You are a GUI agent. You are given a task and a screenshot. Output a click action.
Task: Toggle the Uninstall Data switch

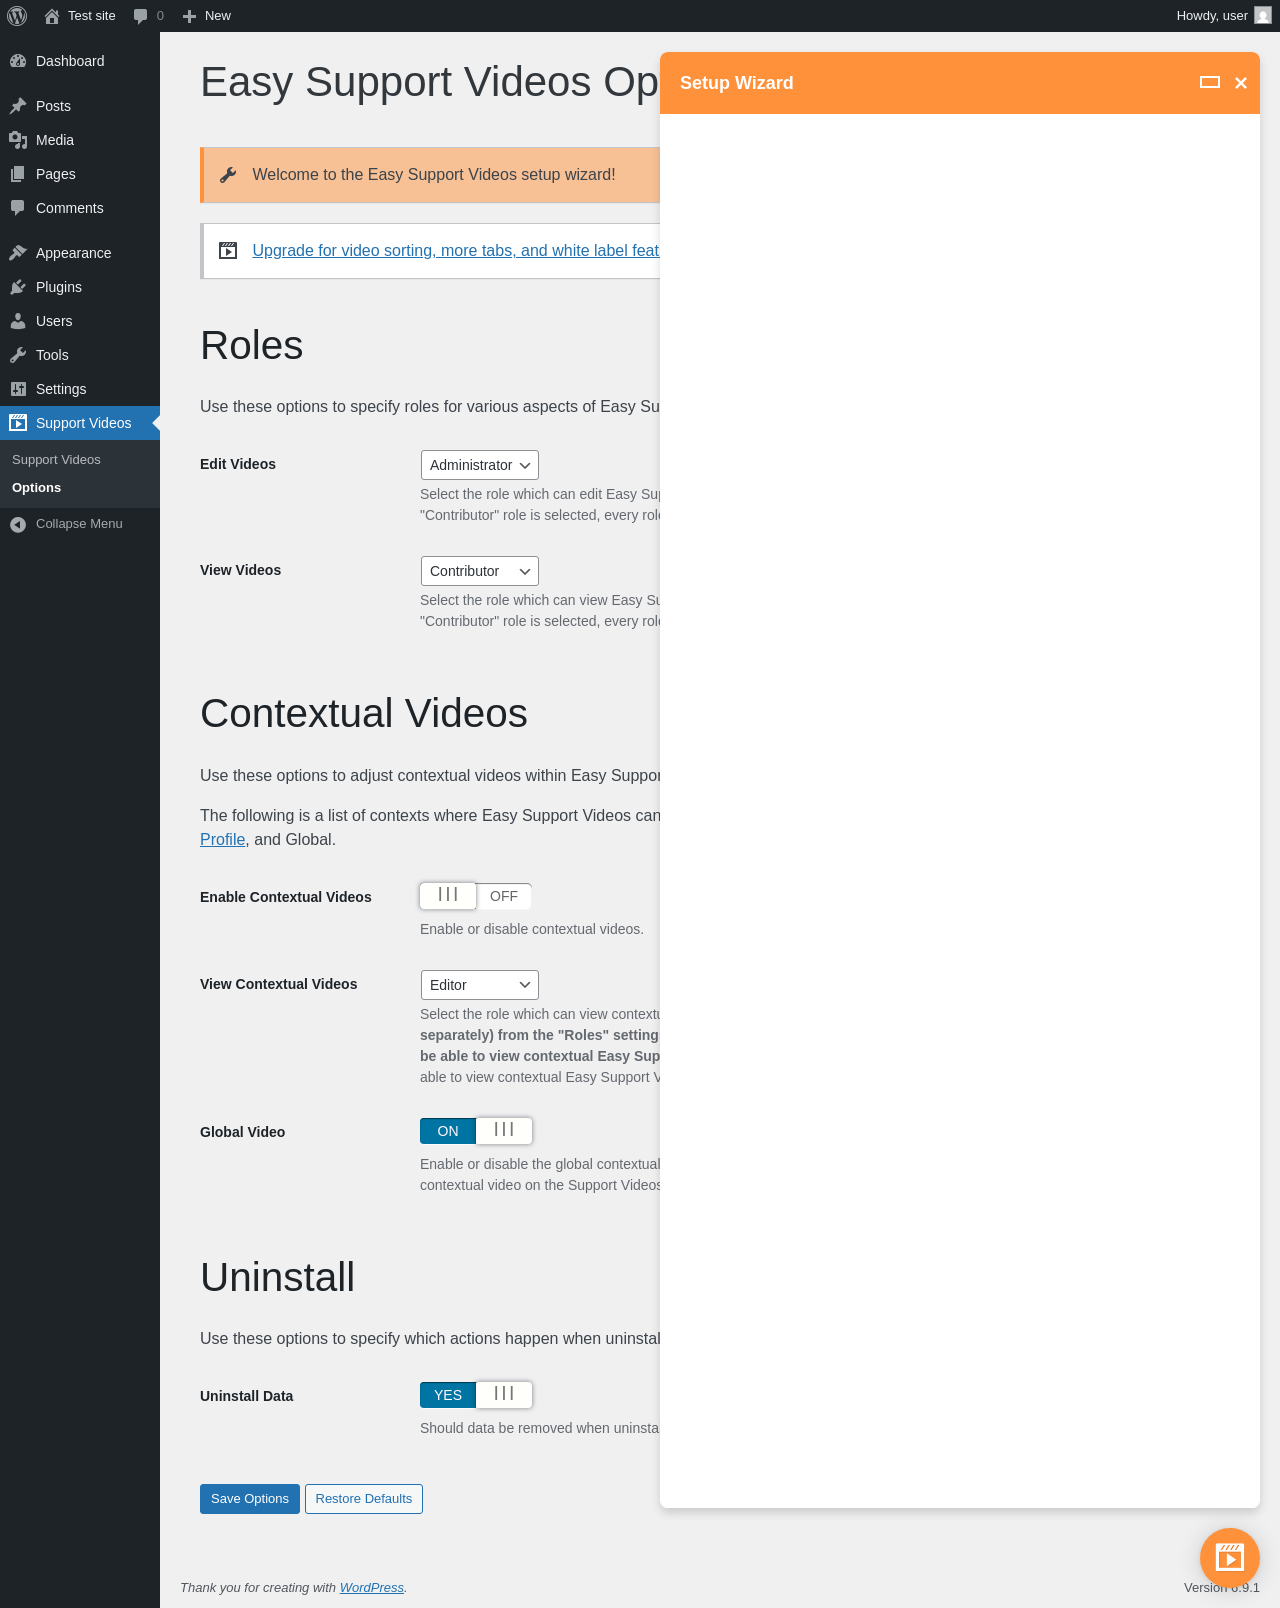point(476,1395)
